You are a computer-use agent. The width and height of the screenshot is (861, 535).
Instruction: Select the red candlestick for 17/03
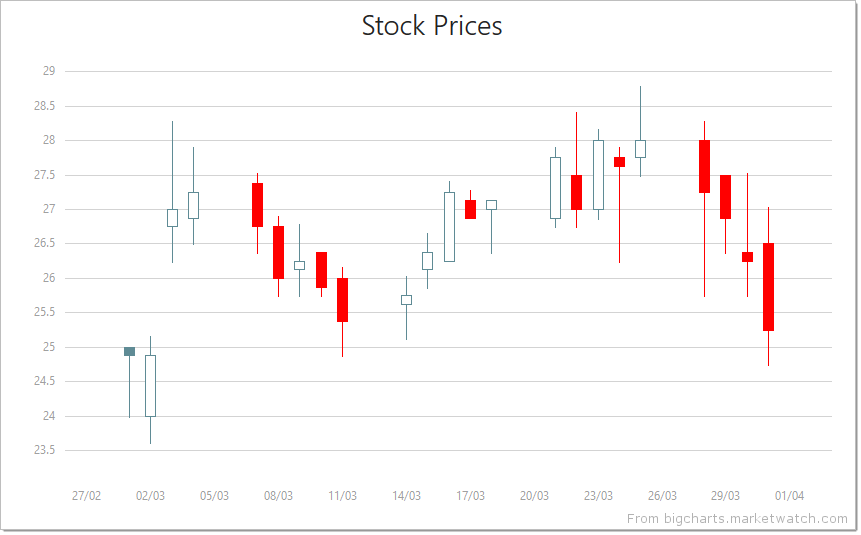[x=470, y=209]
